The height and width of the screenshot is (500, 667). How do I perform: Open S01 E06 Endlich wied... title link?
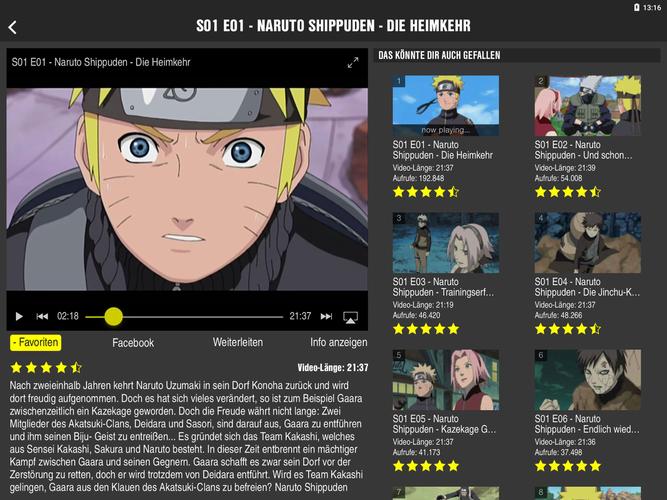(587, 424)
